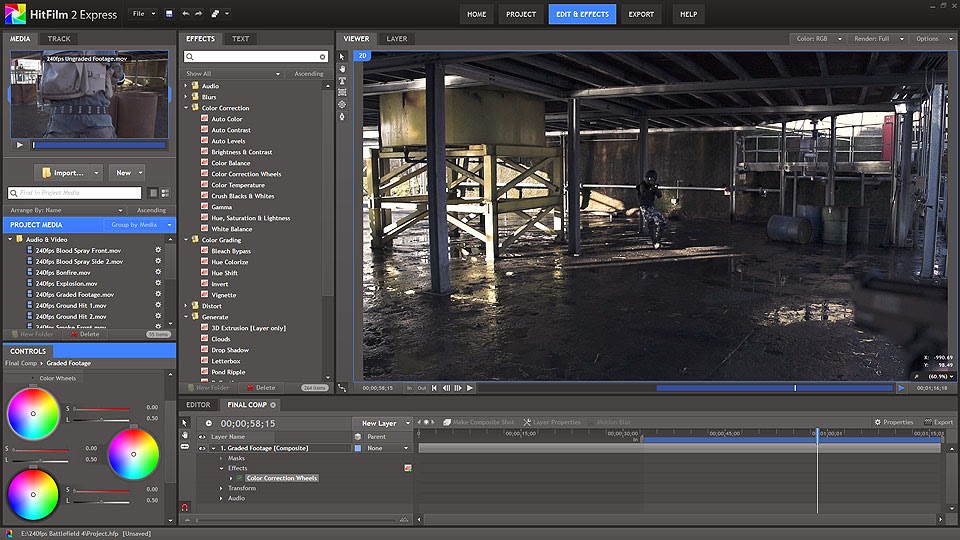Click the top-left color wheel
This screenshot has width=960, height=540.
point(33,413)
